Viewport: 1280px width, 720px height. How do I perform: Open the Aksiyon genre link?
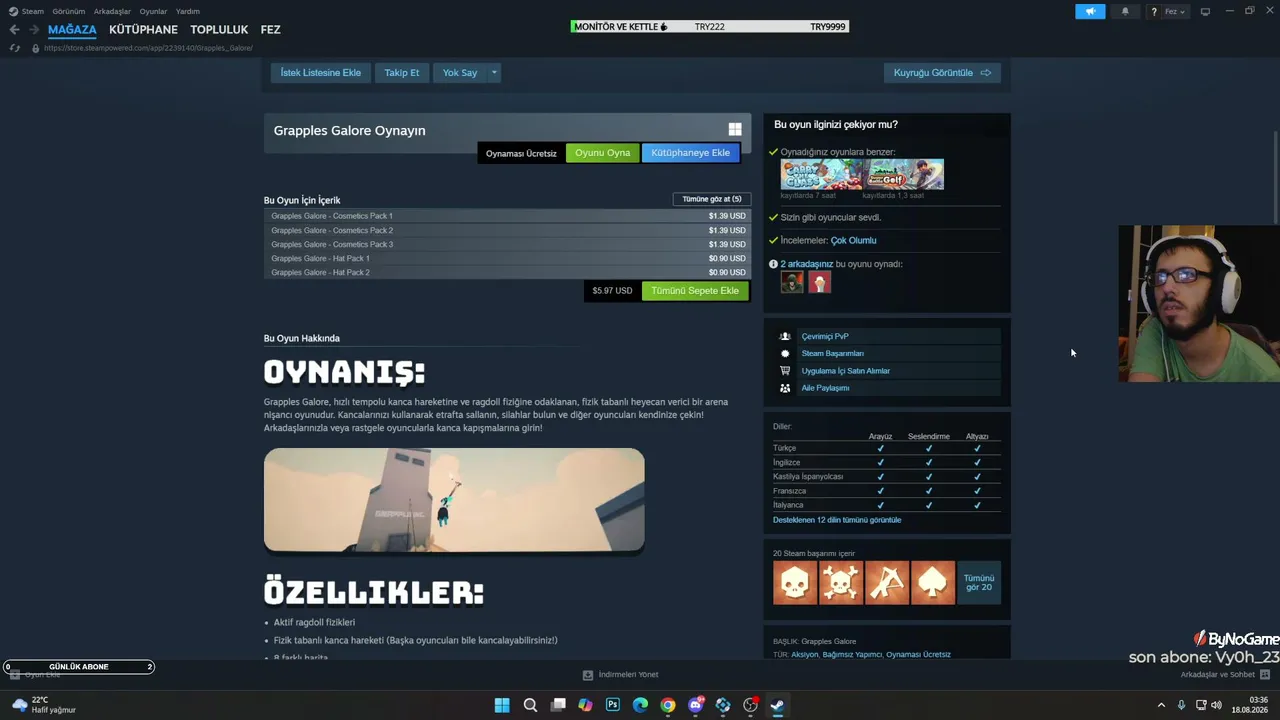(805, 655)
